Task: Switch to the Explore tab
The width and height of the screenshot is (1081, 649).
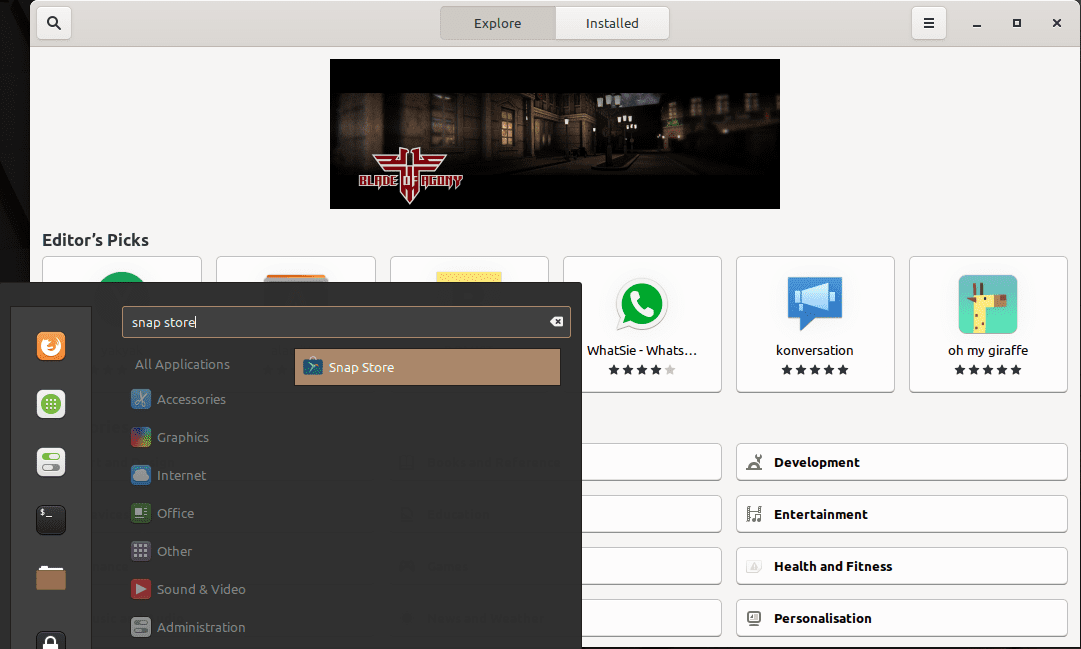Action: pos(498,23)
